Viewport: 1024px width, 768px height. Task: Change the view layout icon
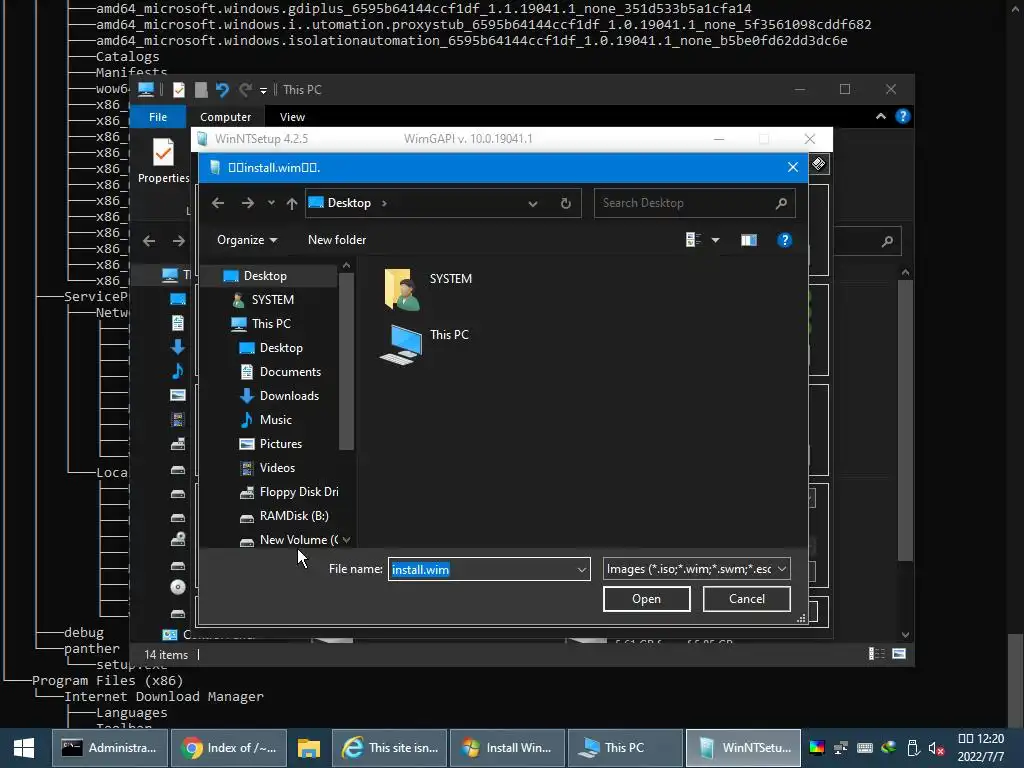point(693,240)
